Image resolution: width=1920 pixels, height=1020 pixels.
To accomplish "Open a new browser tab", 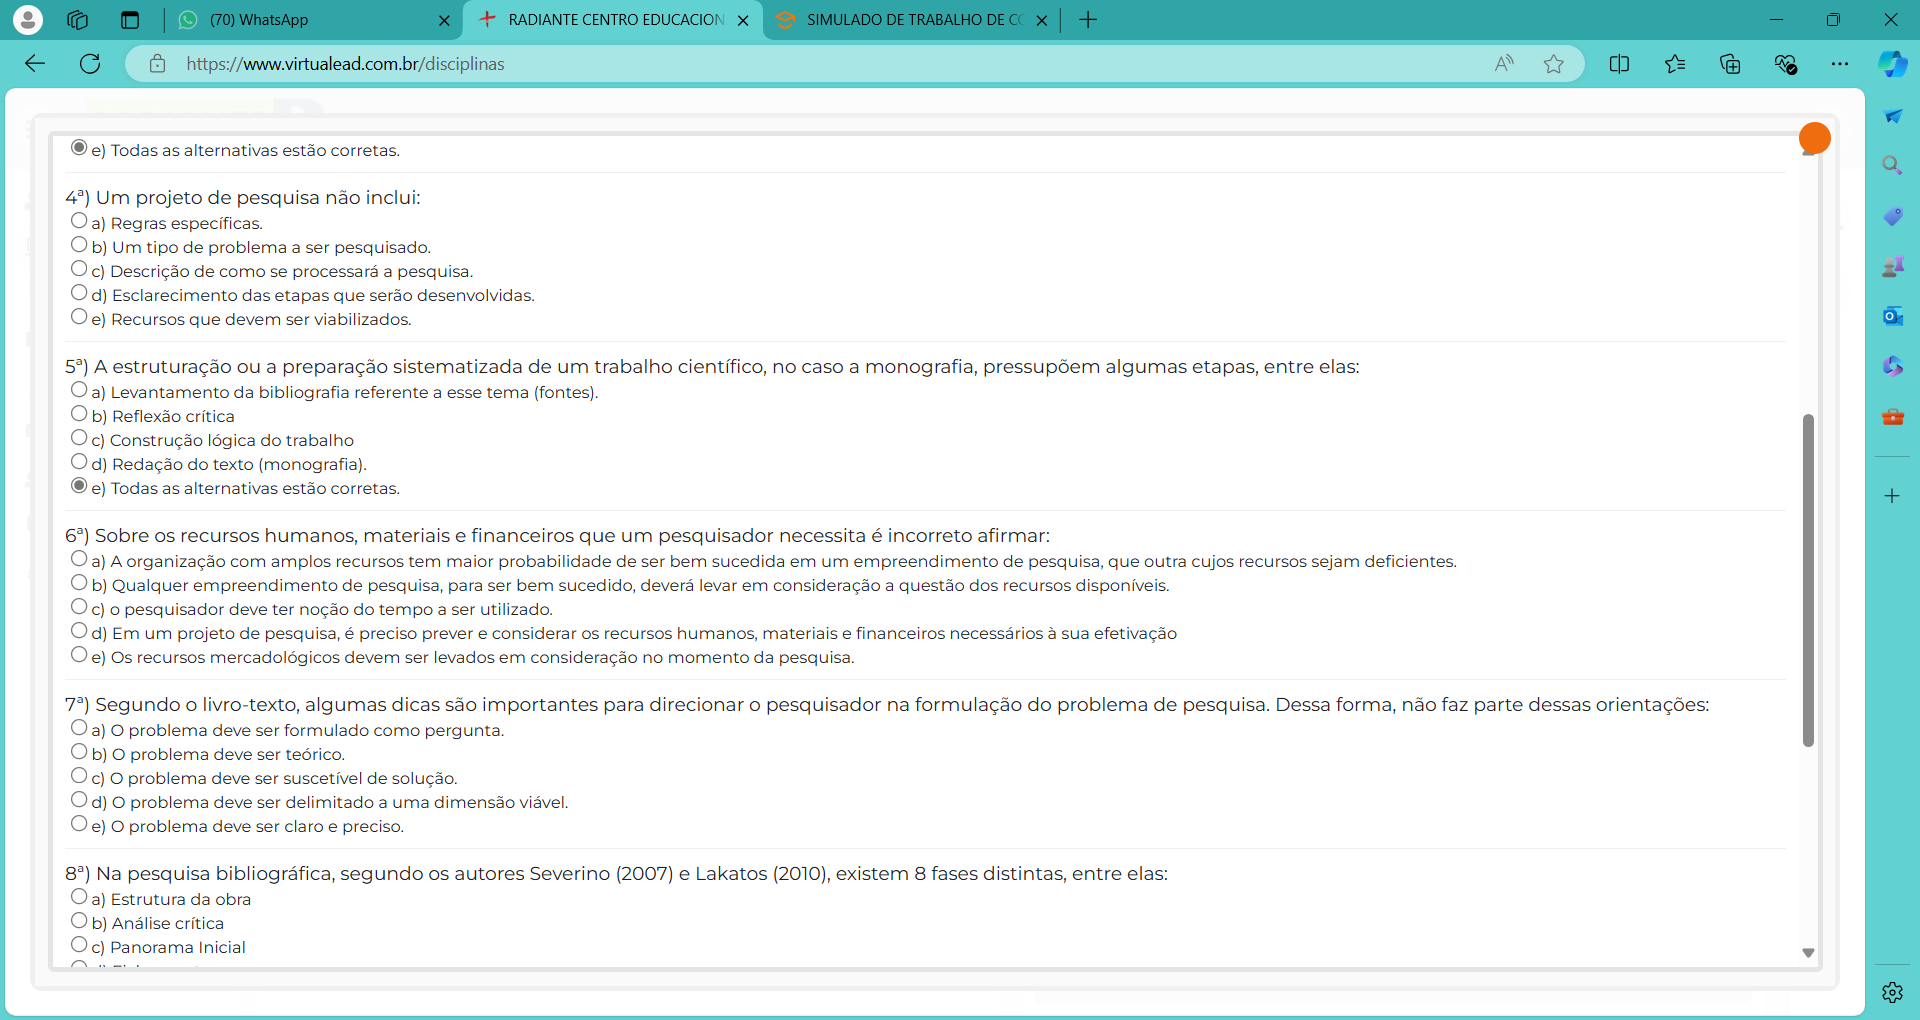I will (1088, 20).
